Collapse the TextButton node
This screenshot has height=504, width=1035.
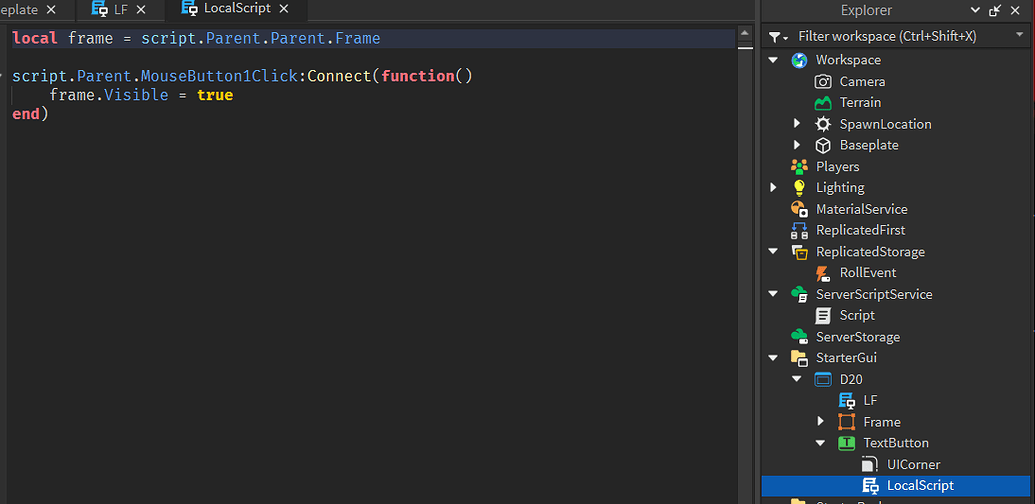[821, 443]
